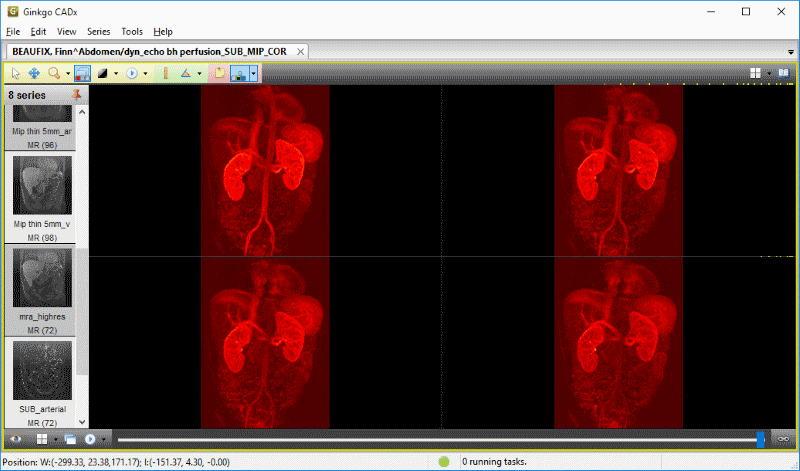The height and width of the screenshot is (471, 800).
Task: Select the Mip thin 5mm_ar series thumbnail
Action: pyautogui.click(x=42, y=113)
